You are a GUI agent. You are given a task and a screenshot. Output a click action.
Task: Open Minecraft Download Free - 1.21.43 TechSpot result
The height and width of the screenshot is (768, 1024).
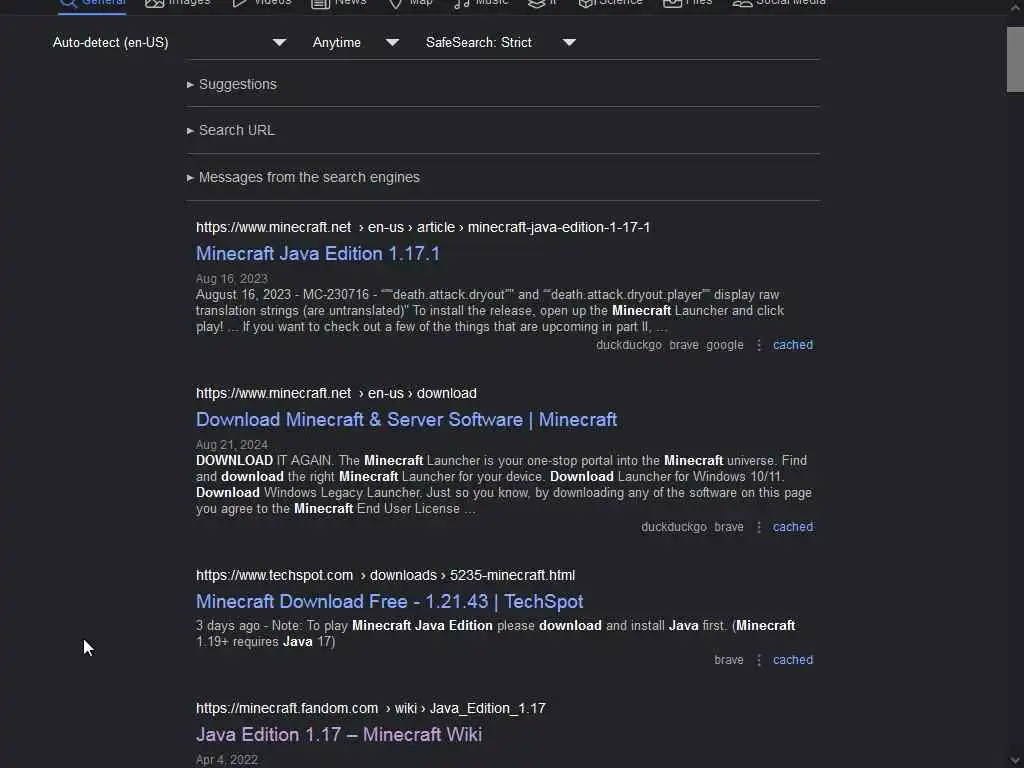[x=389, y=601]
